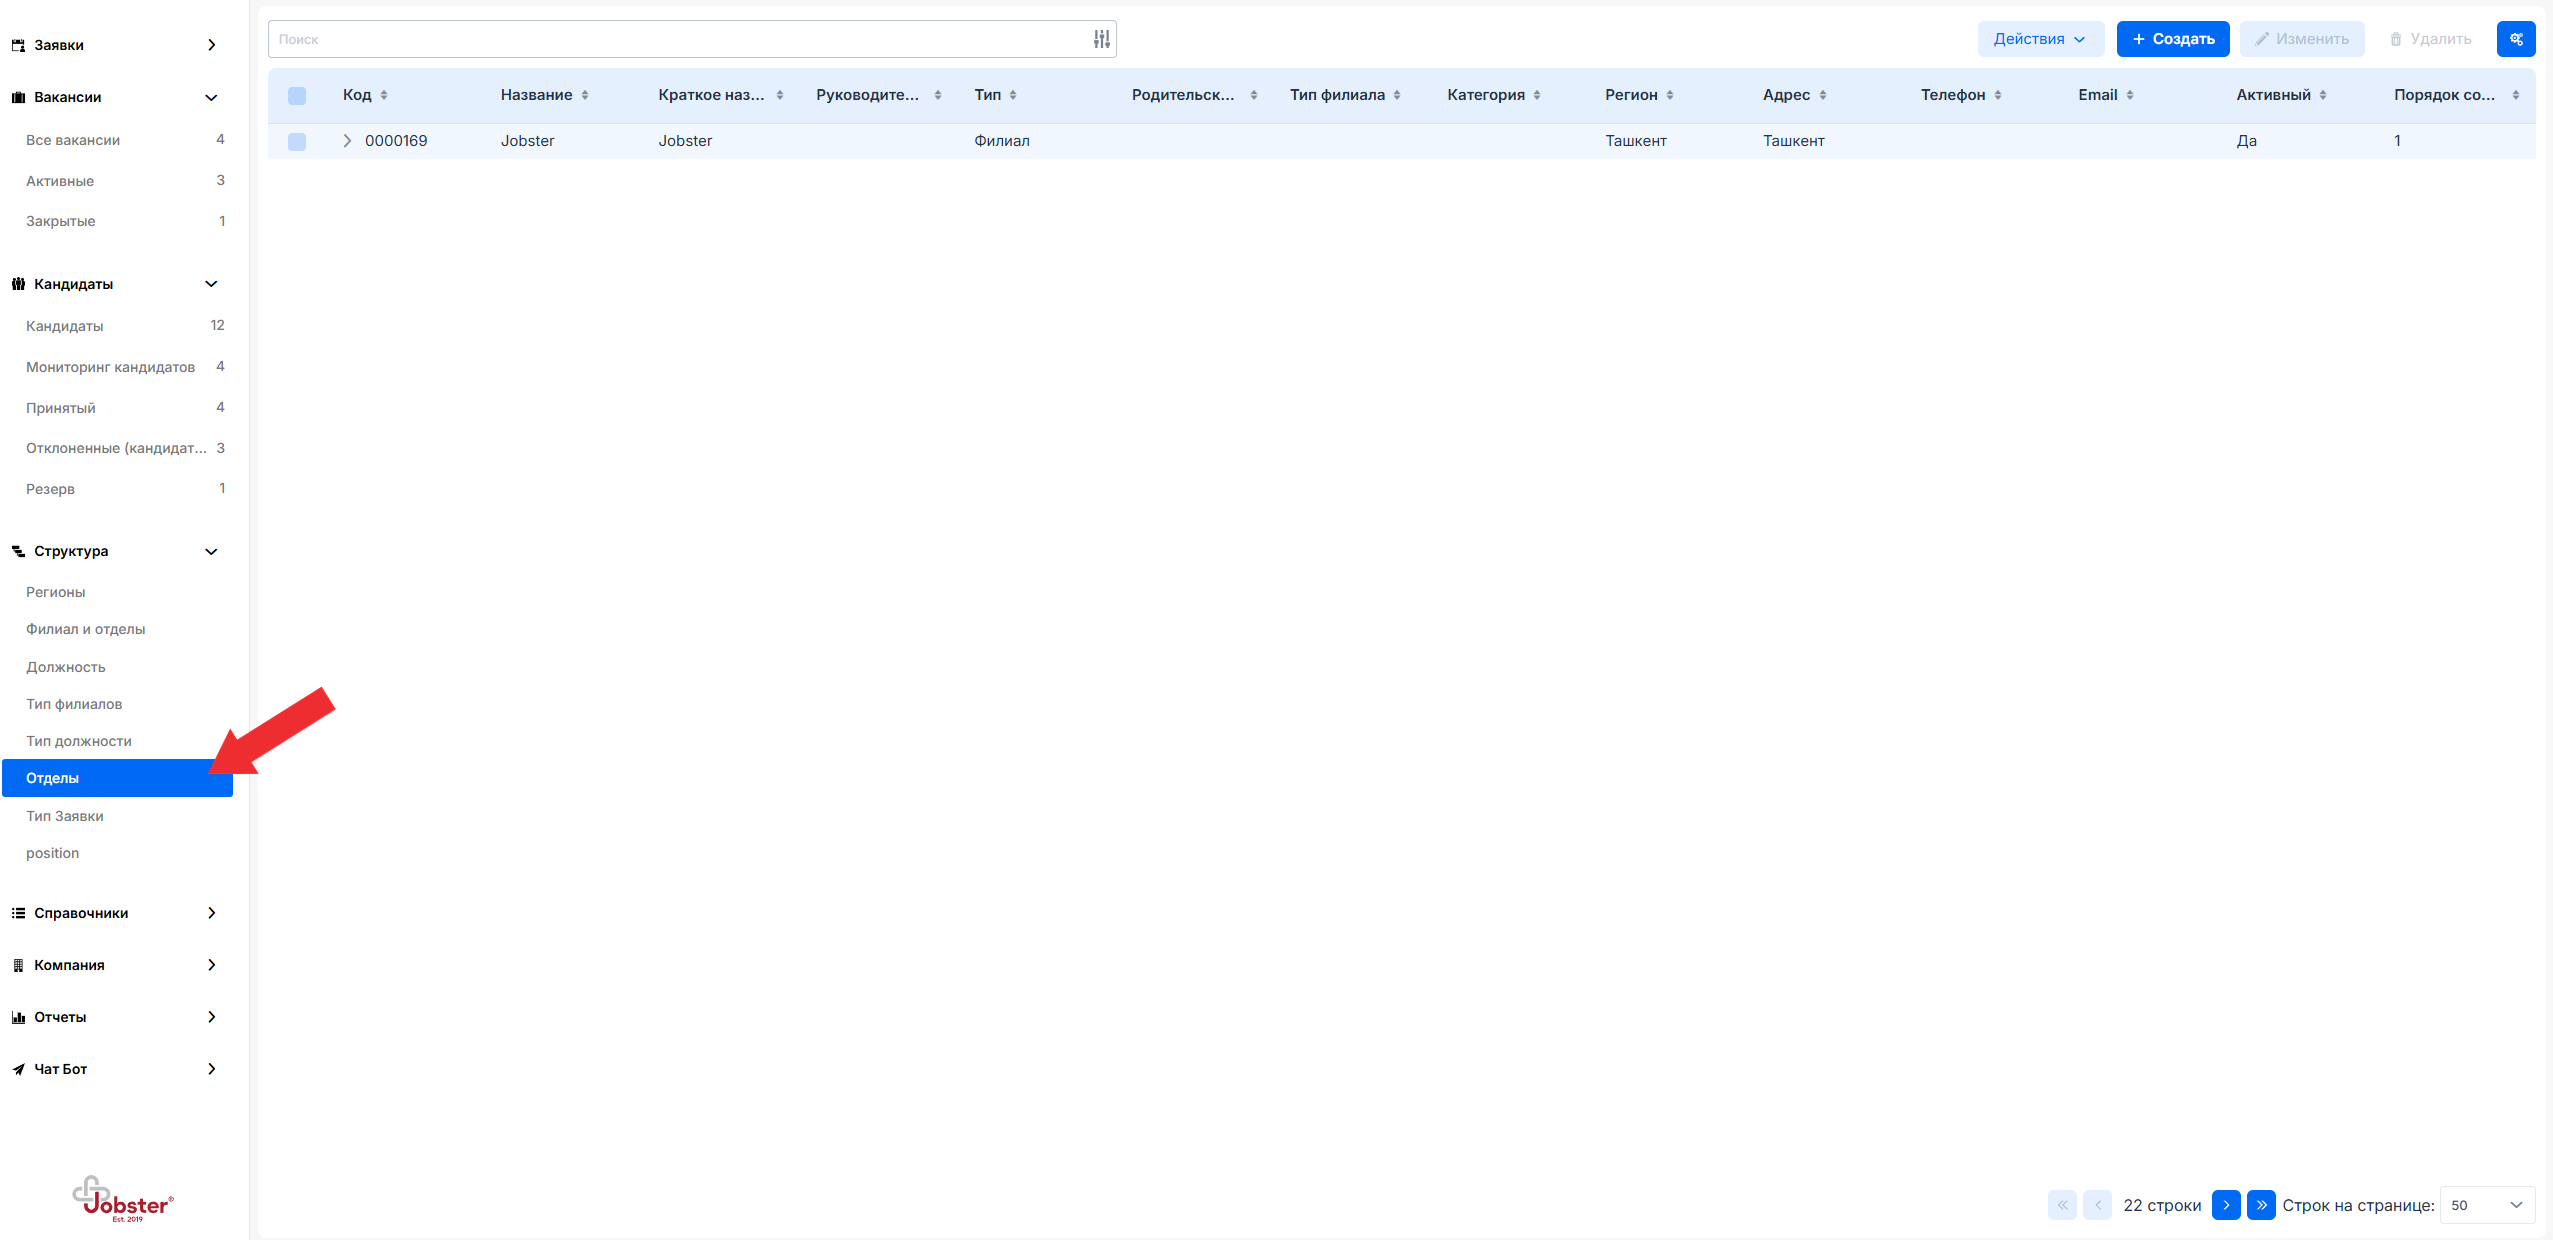
Task: Open the blue table settings gear button
Action: 2515,39
